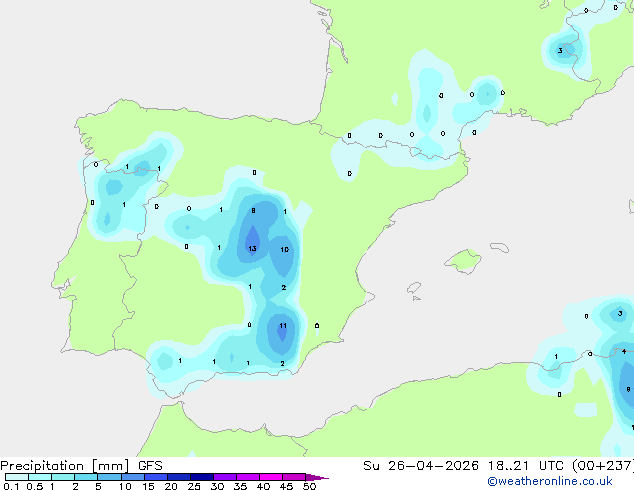Click the 45–50 mm legend color swatch

pos(294,477)
